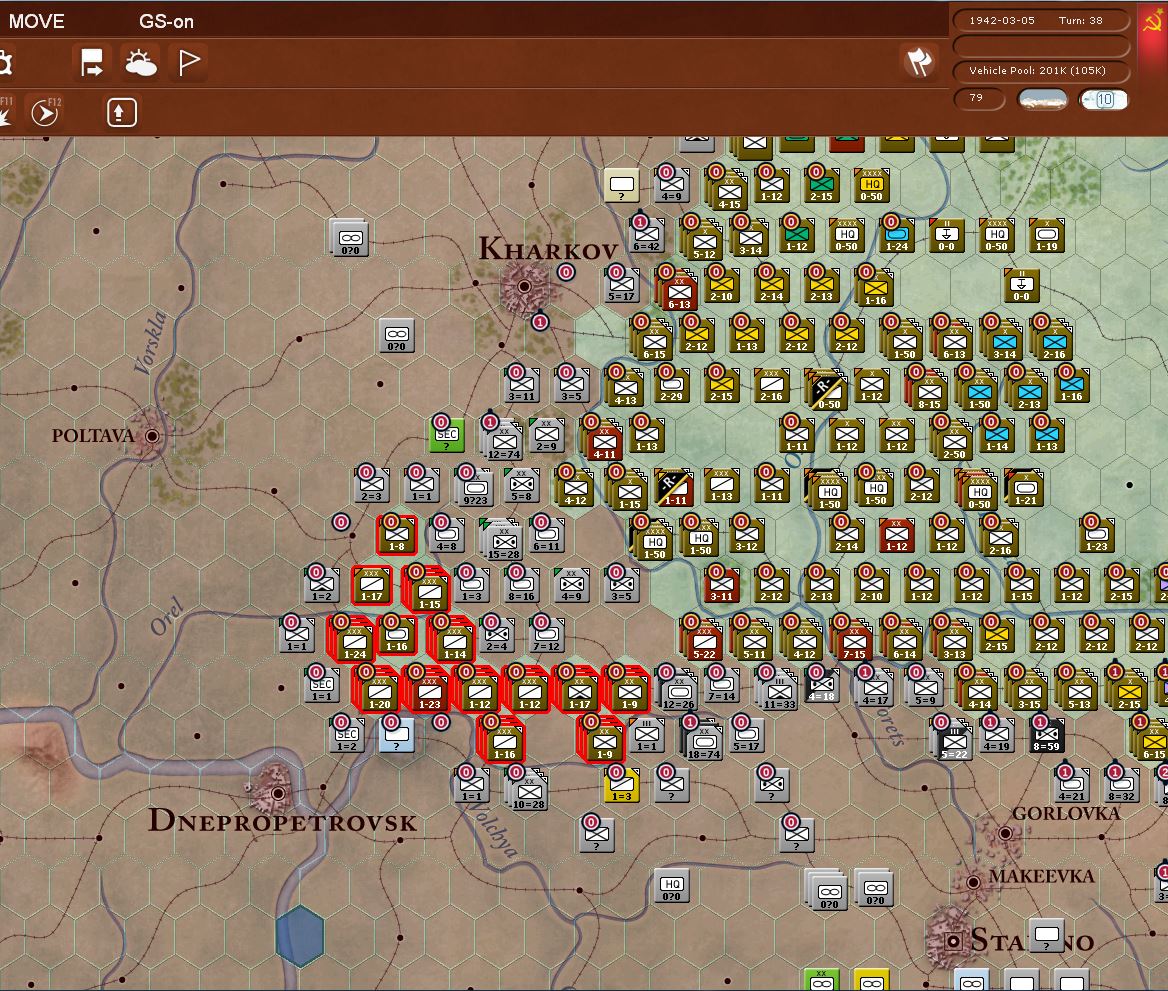Select the Soviet 1-19 motorized unit
The width and height of the screenshot is (1168, 991).
1047,235
